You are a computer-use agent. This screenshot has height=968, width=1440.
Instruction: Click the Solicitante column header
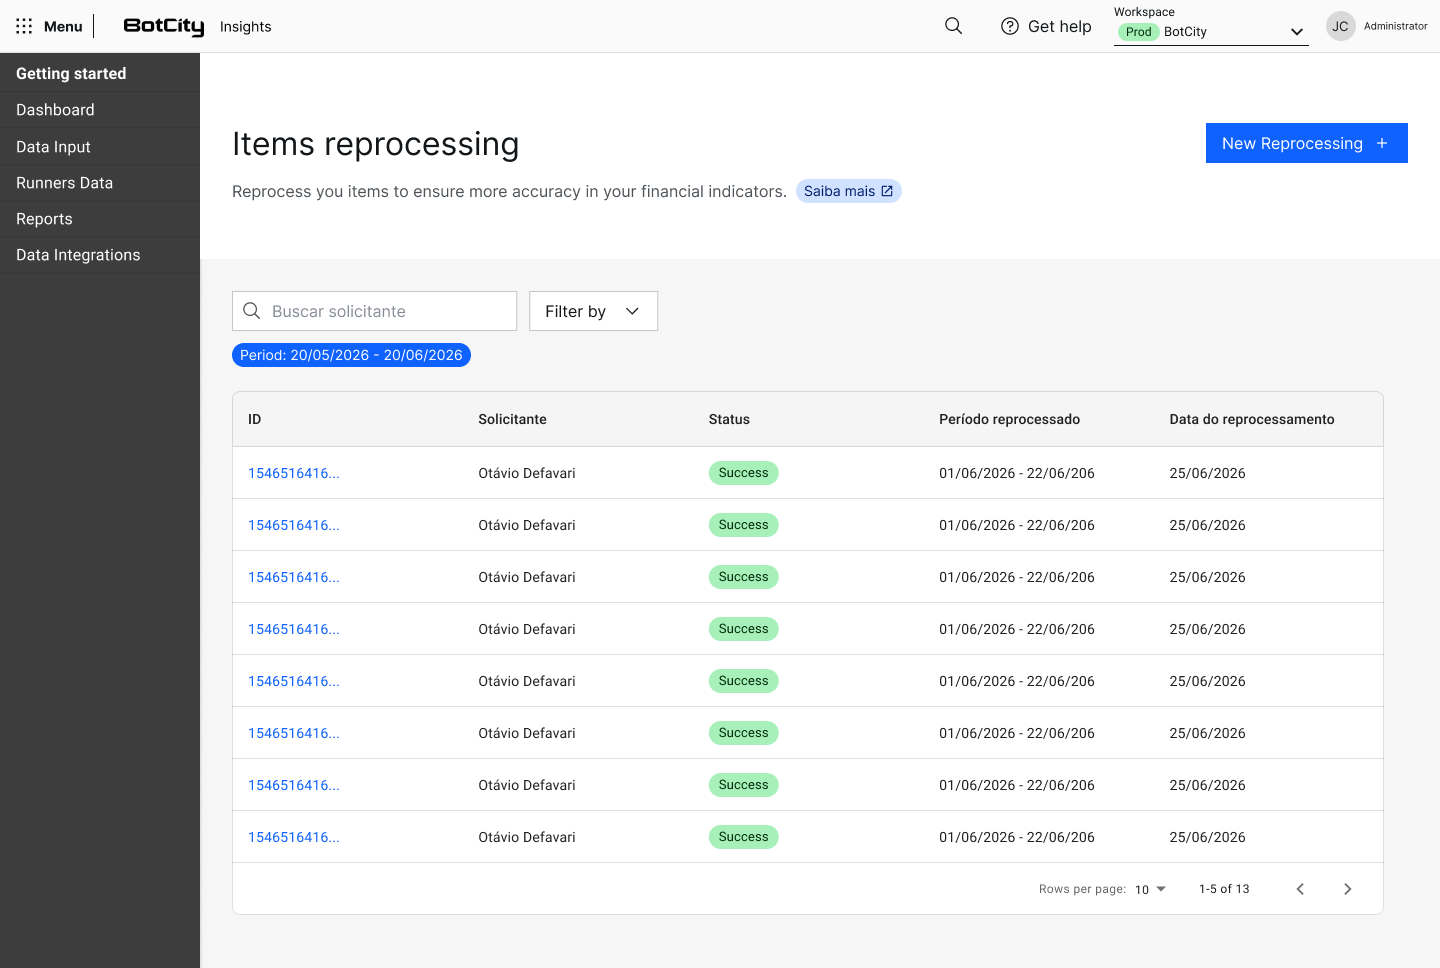click(512, 419)
